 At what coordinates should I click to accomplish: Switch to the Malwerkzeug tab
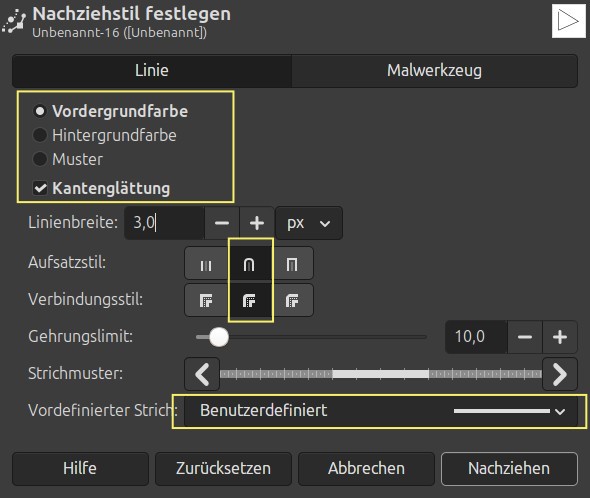[435, 70]
